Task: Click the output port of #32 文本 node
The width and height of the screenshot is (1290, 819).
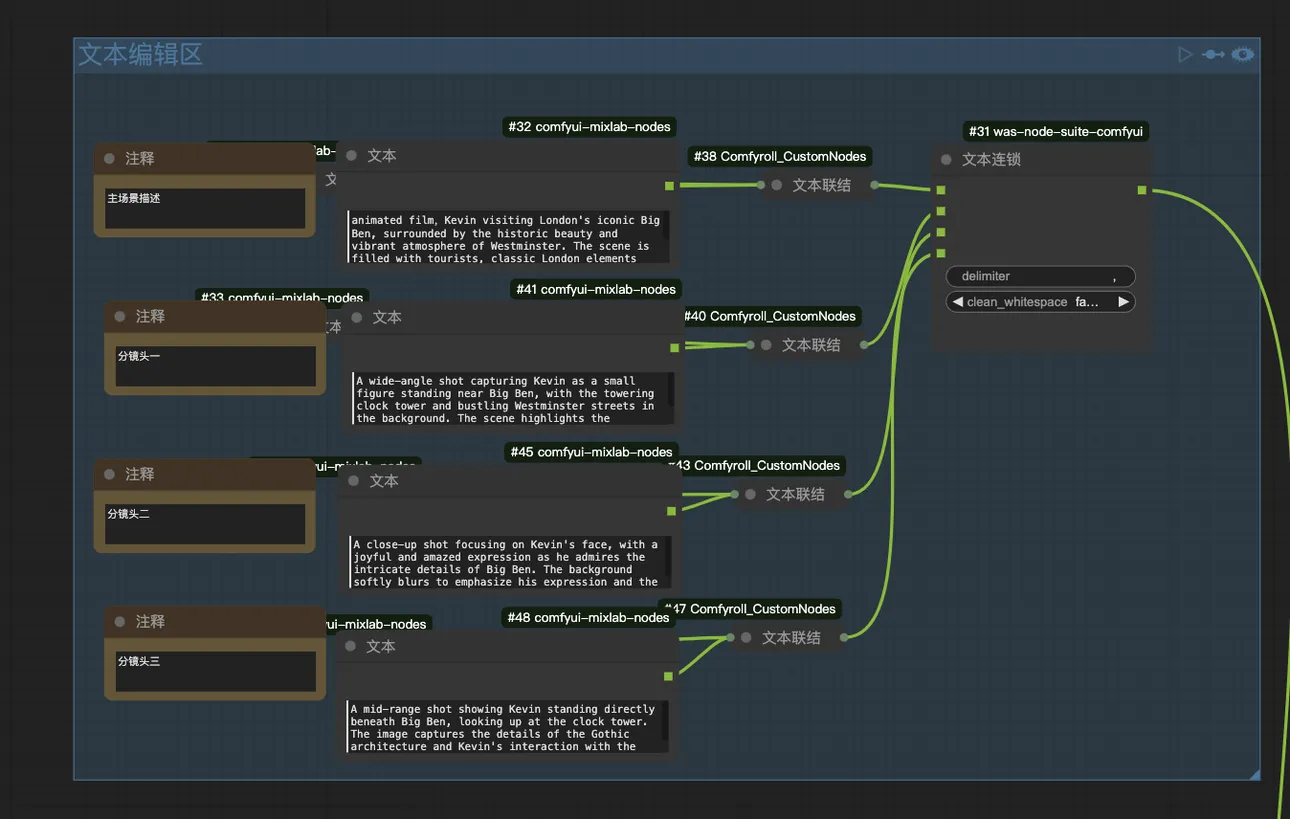Action: pyautogui.click(x=669, y=186)
